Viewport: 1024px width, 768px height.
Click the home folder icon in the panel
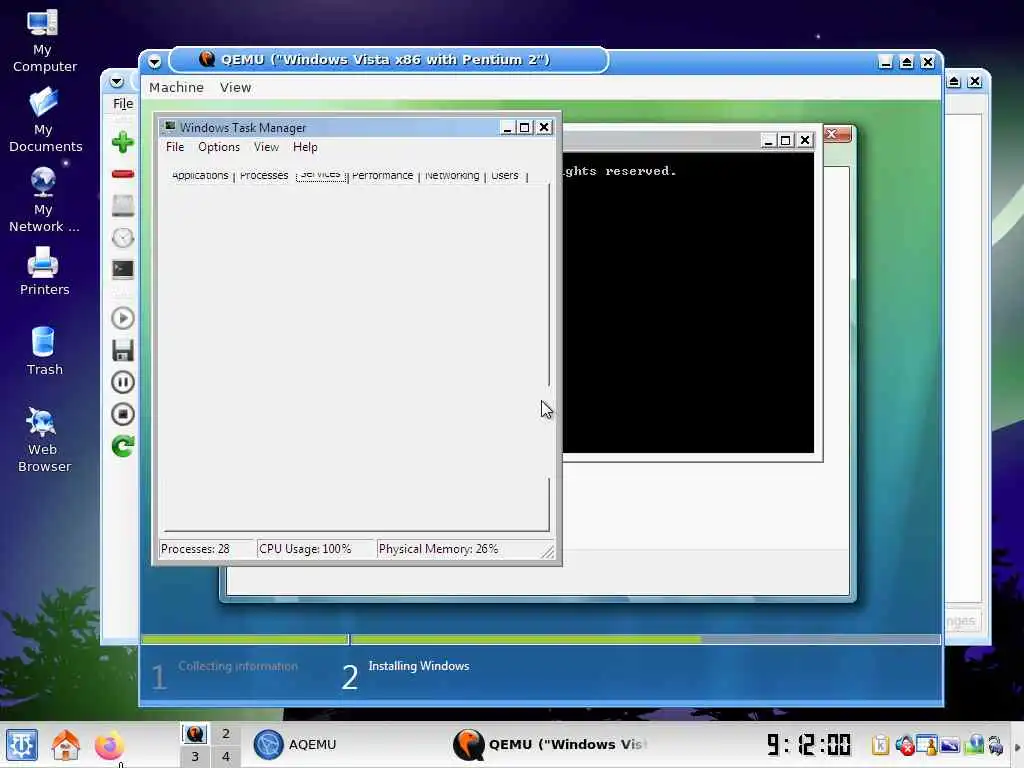click(x=65, y=745)
